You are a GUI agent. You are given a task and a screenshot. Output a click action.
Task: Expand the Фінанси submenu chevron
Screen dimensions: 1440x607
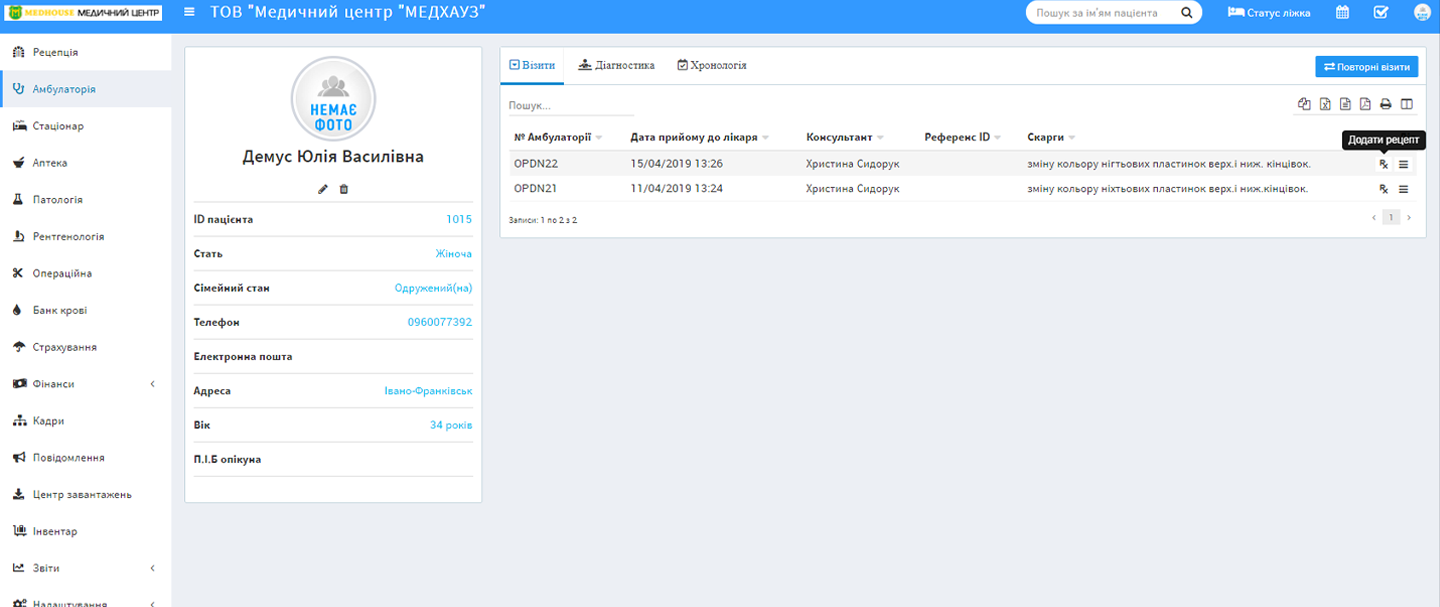[153, 384]
